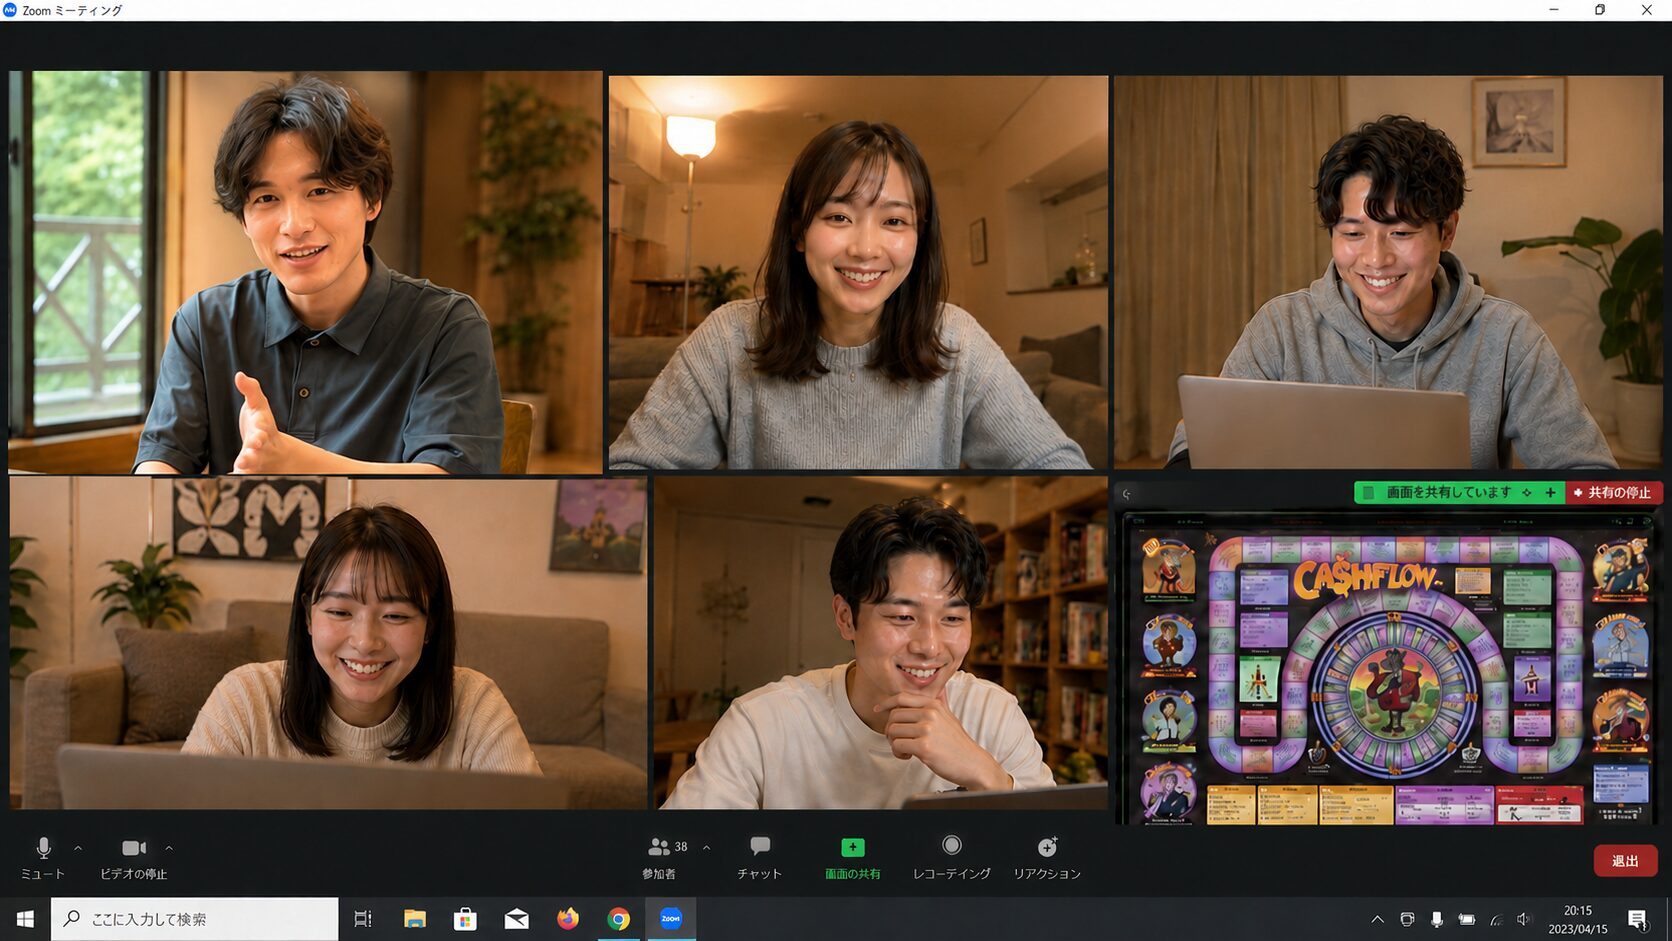The height and width of the screenshot is (941, 1672).
Task: Open audio options arrow next to ミュート
Action: coord(78,848)
